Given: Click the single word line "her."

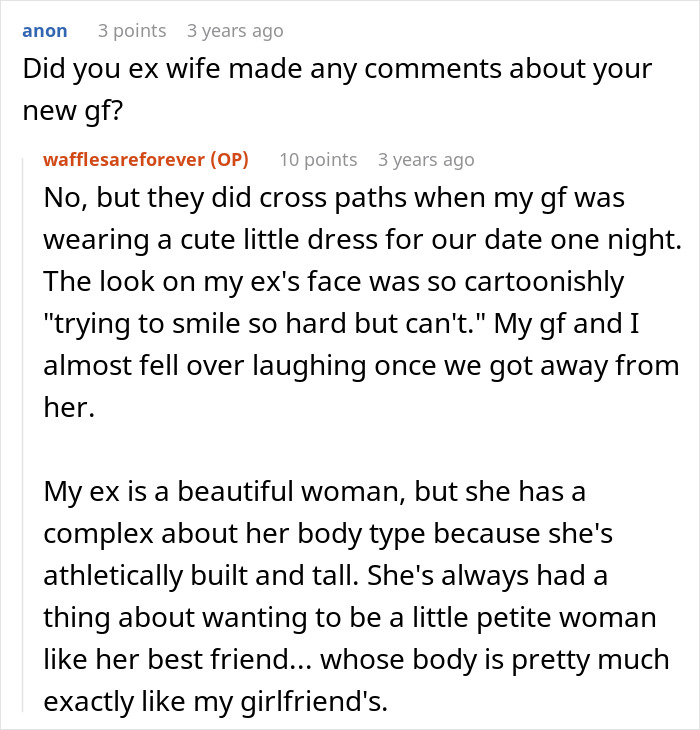Looking at the screenshot, I should (x=67, y=408).
